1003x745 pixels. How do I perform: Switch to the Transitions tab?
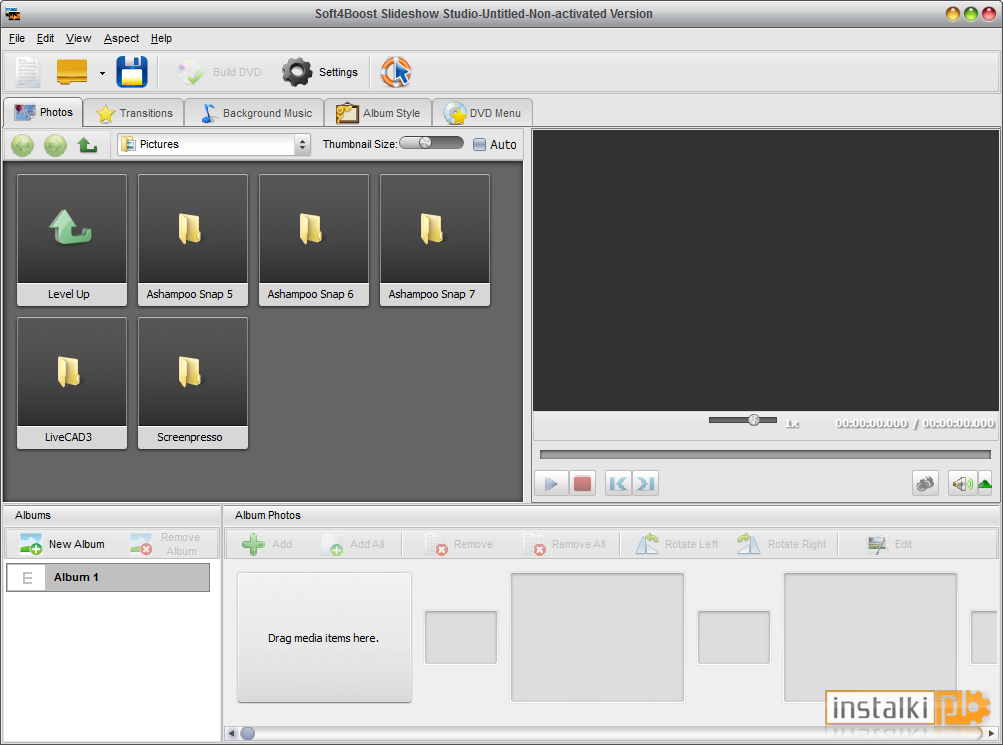click(134, 113)
